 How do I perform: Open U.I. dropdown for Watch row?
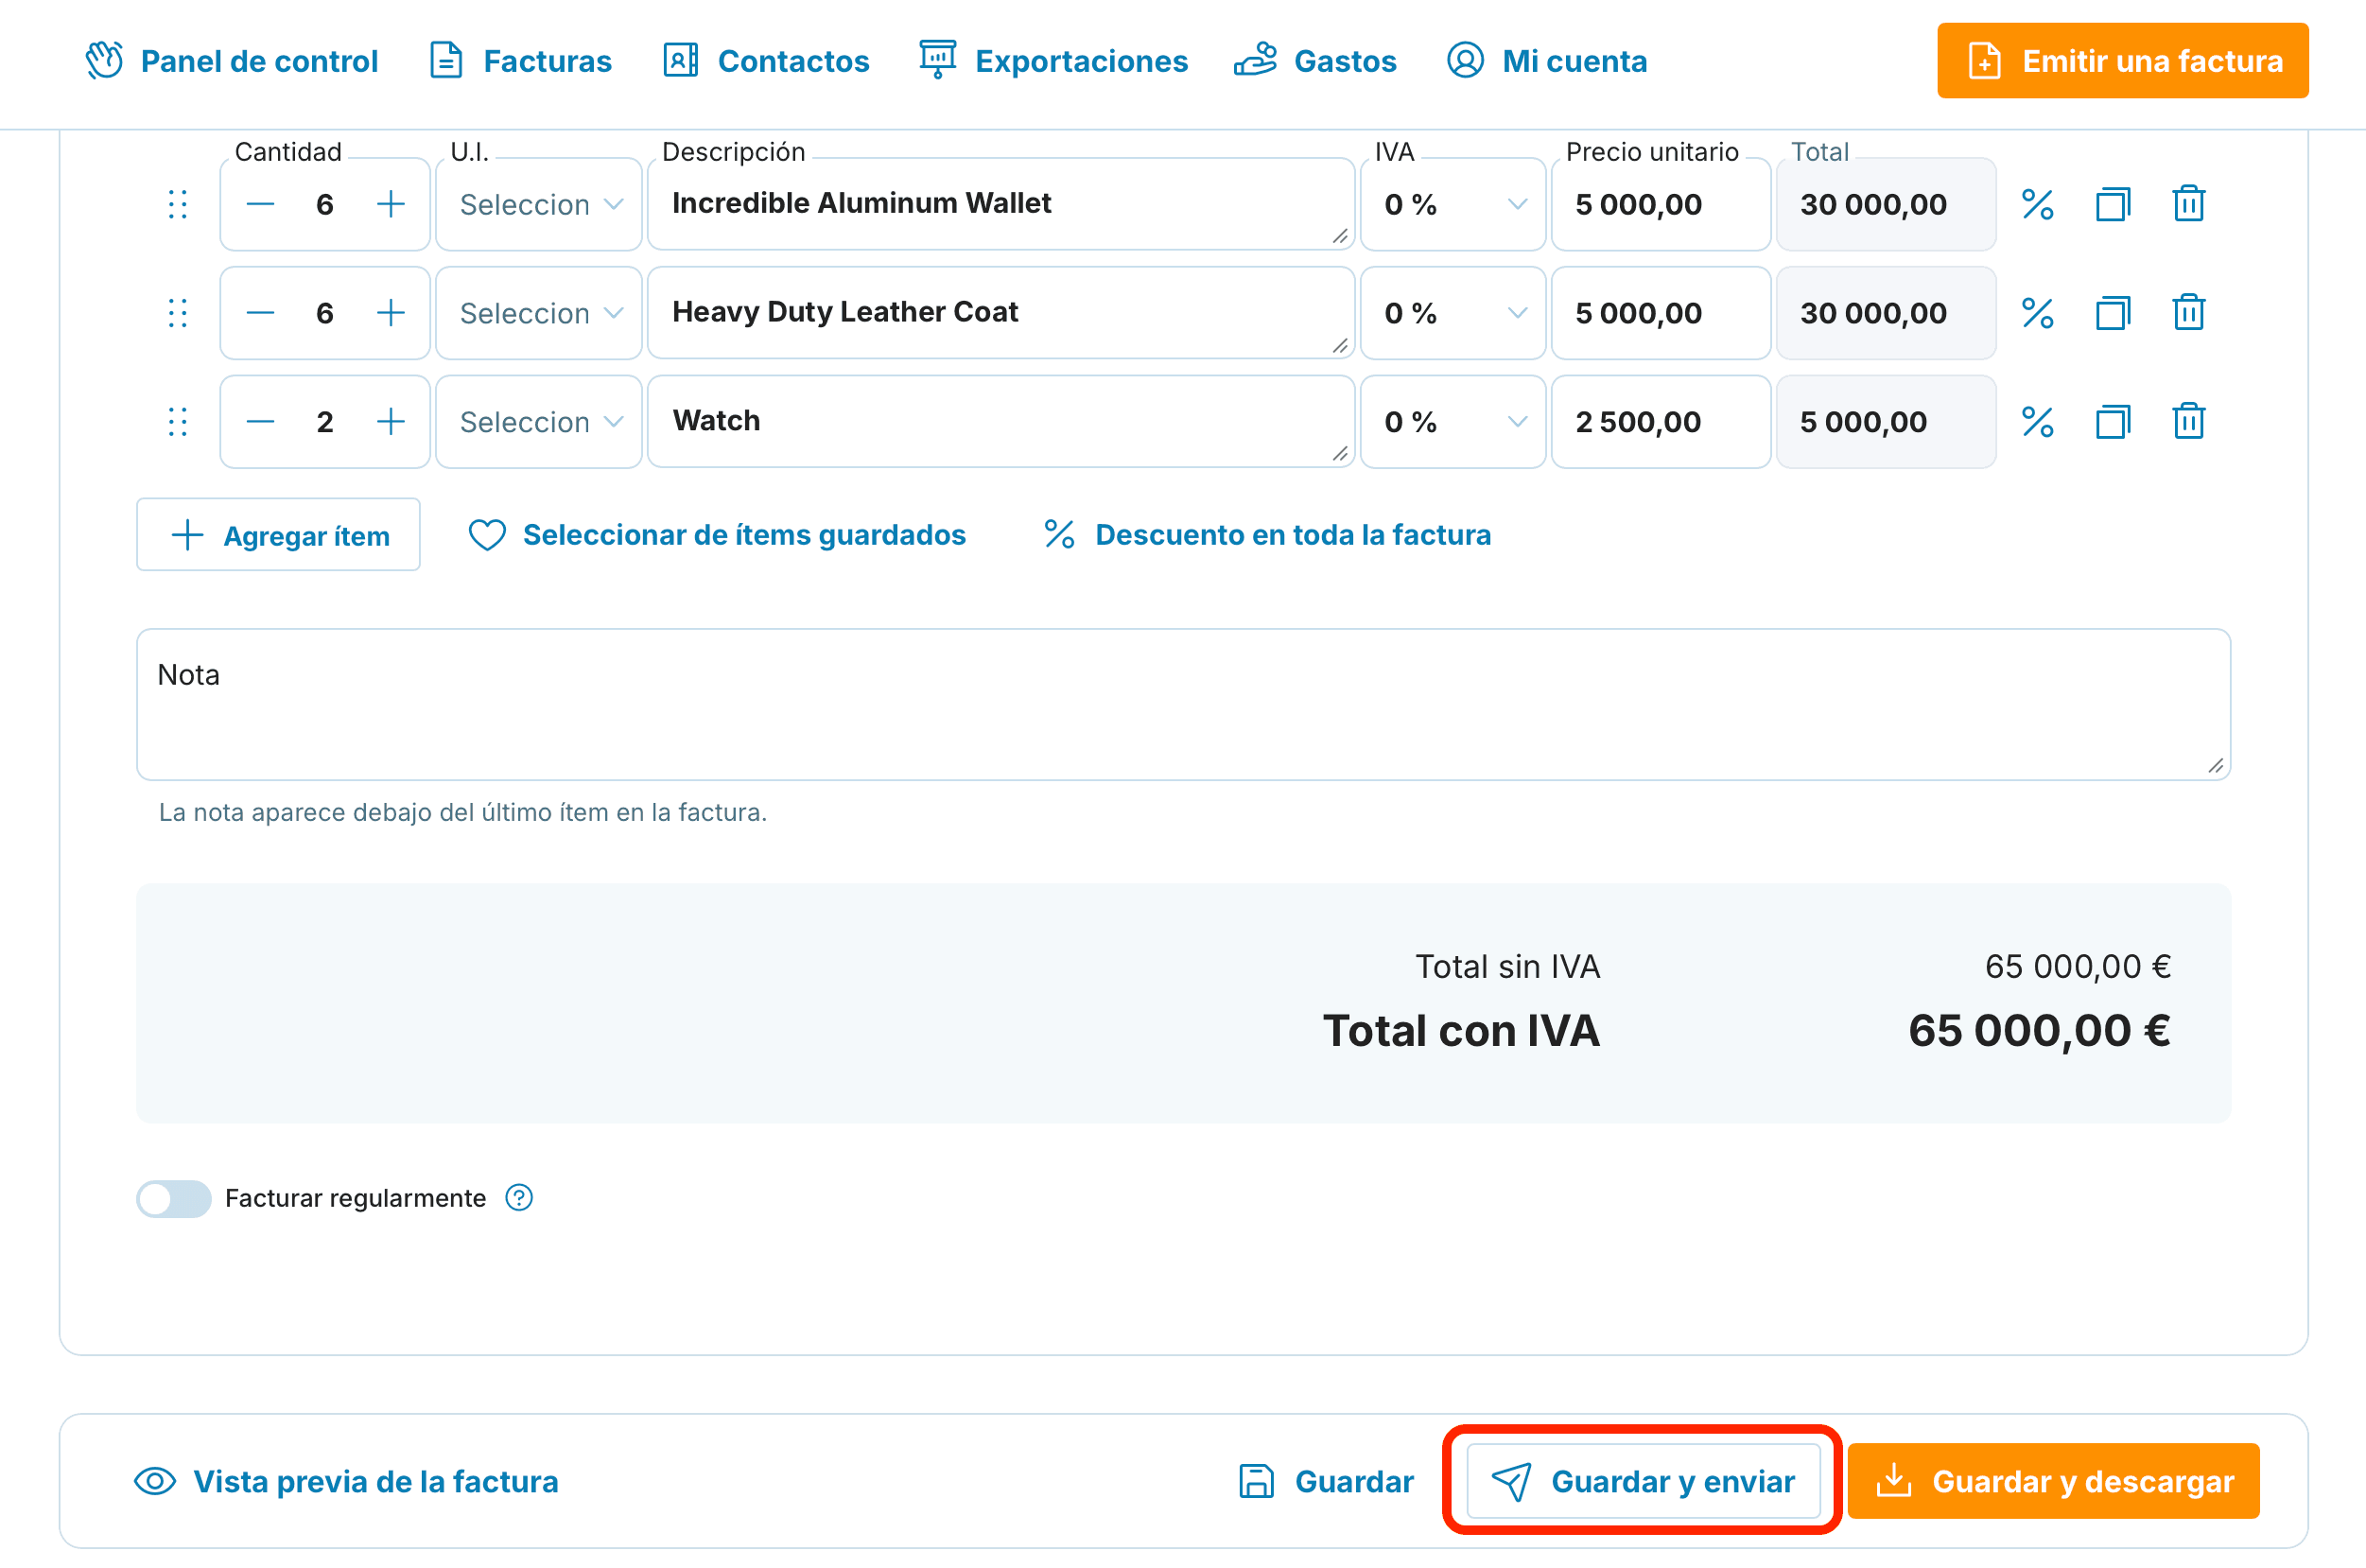pos(539,422)
